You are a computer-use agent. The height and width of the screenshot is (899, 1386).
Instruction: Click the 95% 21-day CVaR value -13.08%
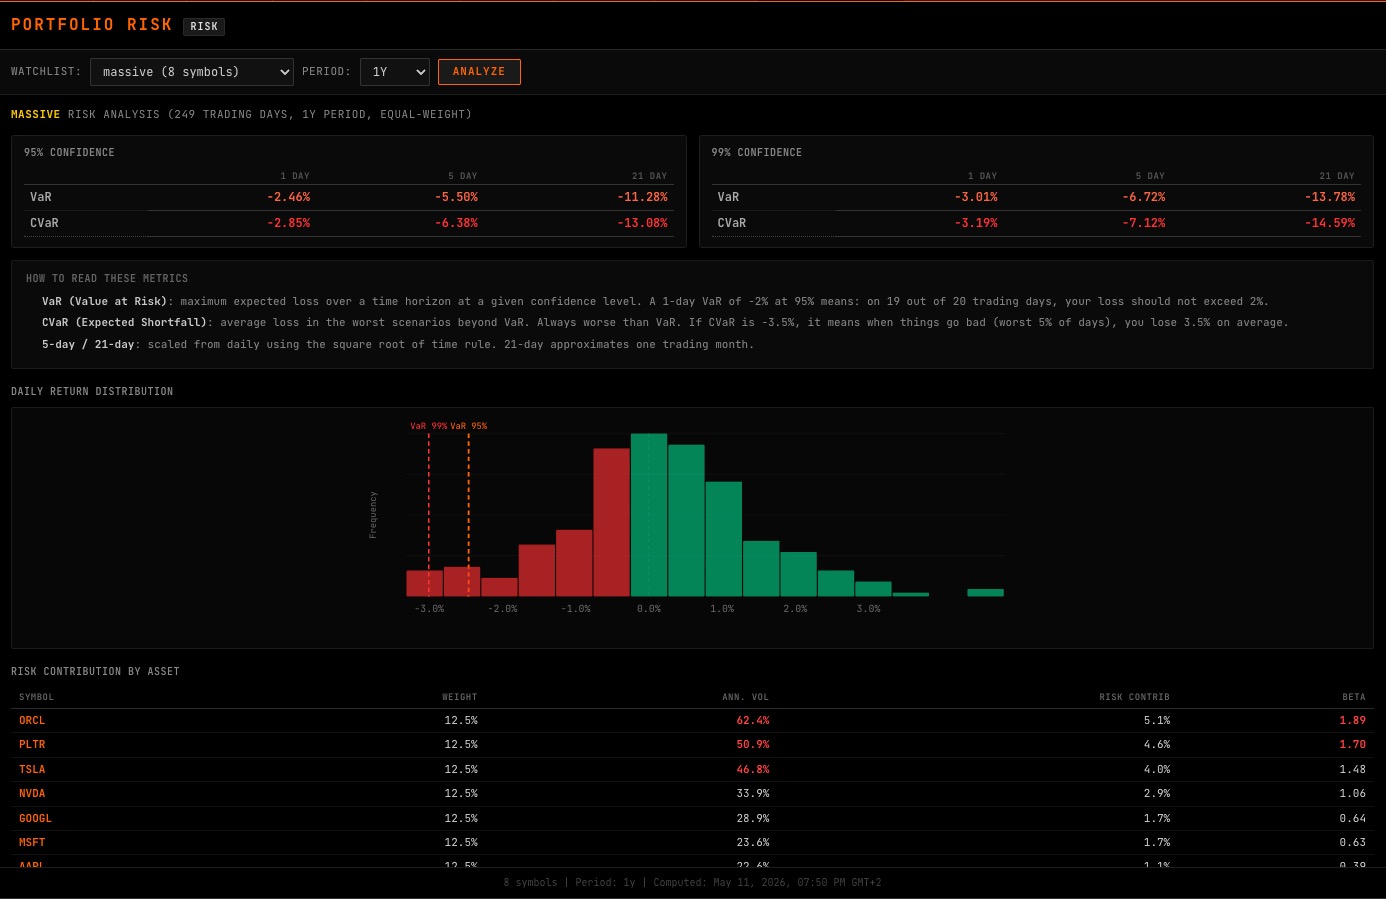[643, 223]
